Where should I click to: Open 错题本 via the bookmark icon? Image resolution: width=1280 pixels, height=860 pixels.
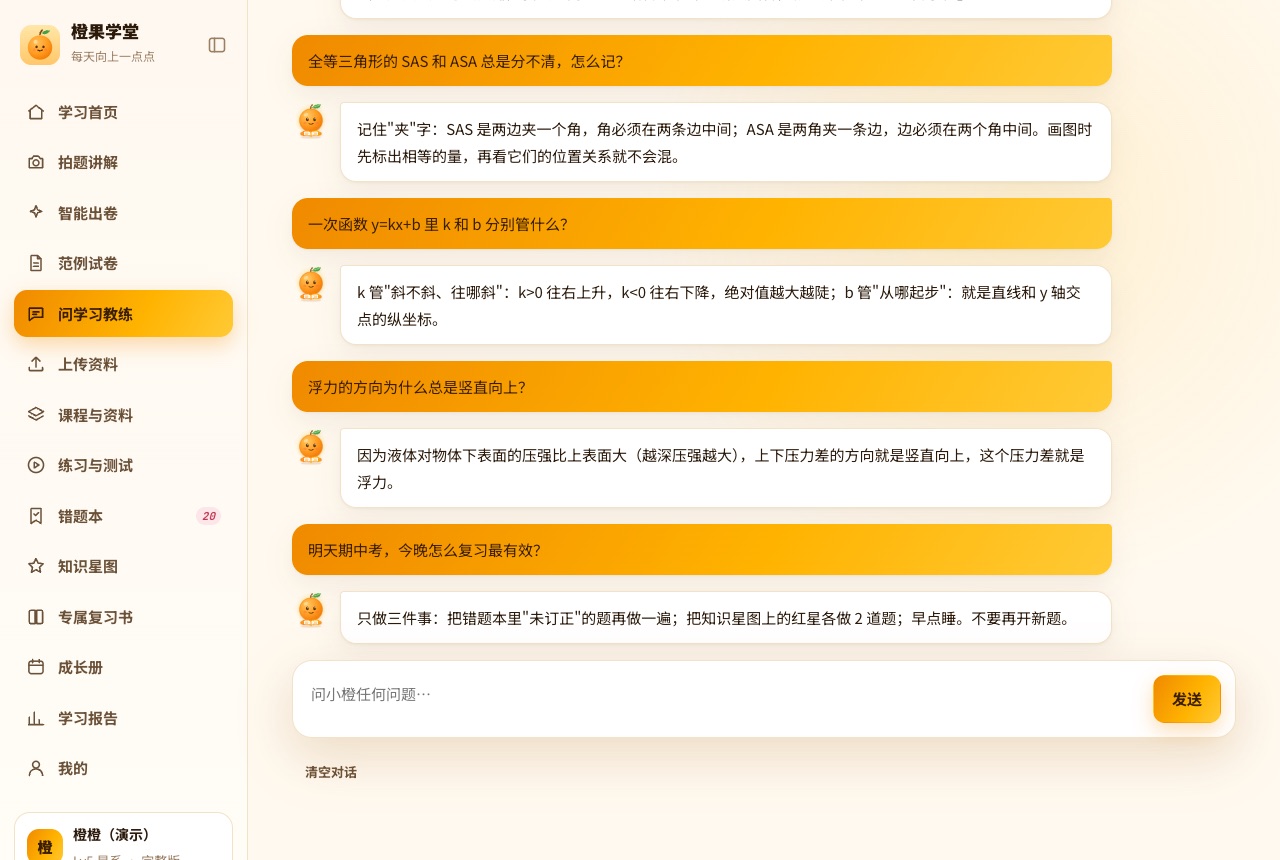click(36, 516)
